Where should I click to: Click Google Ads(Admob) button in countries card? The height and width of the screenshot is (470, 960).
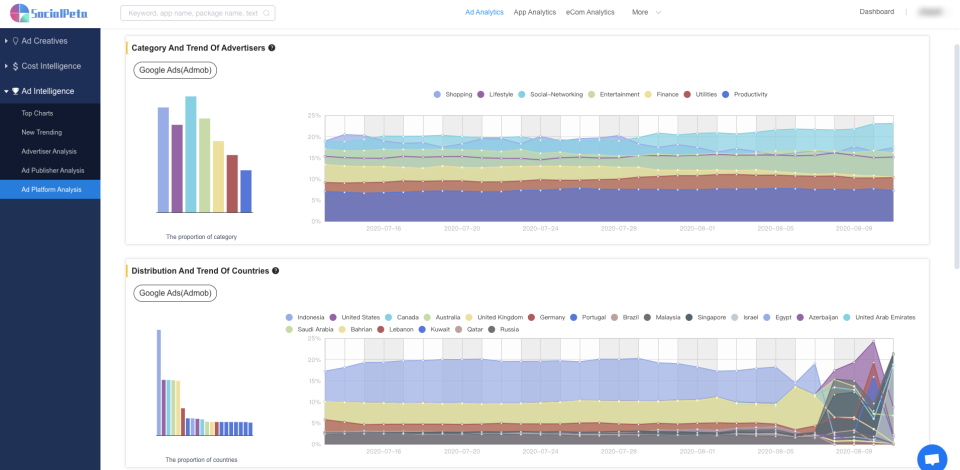coord(175,293)
